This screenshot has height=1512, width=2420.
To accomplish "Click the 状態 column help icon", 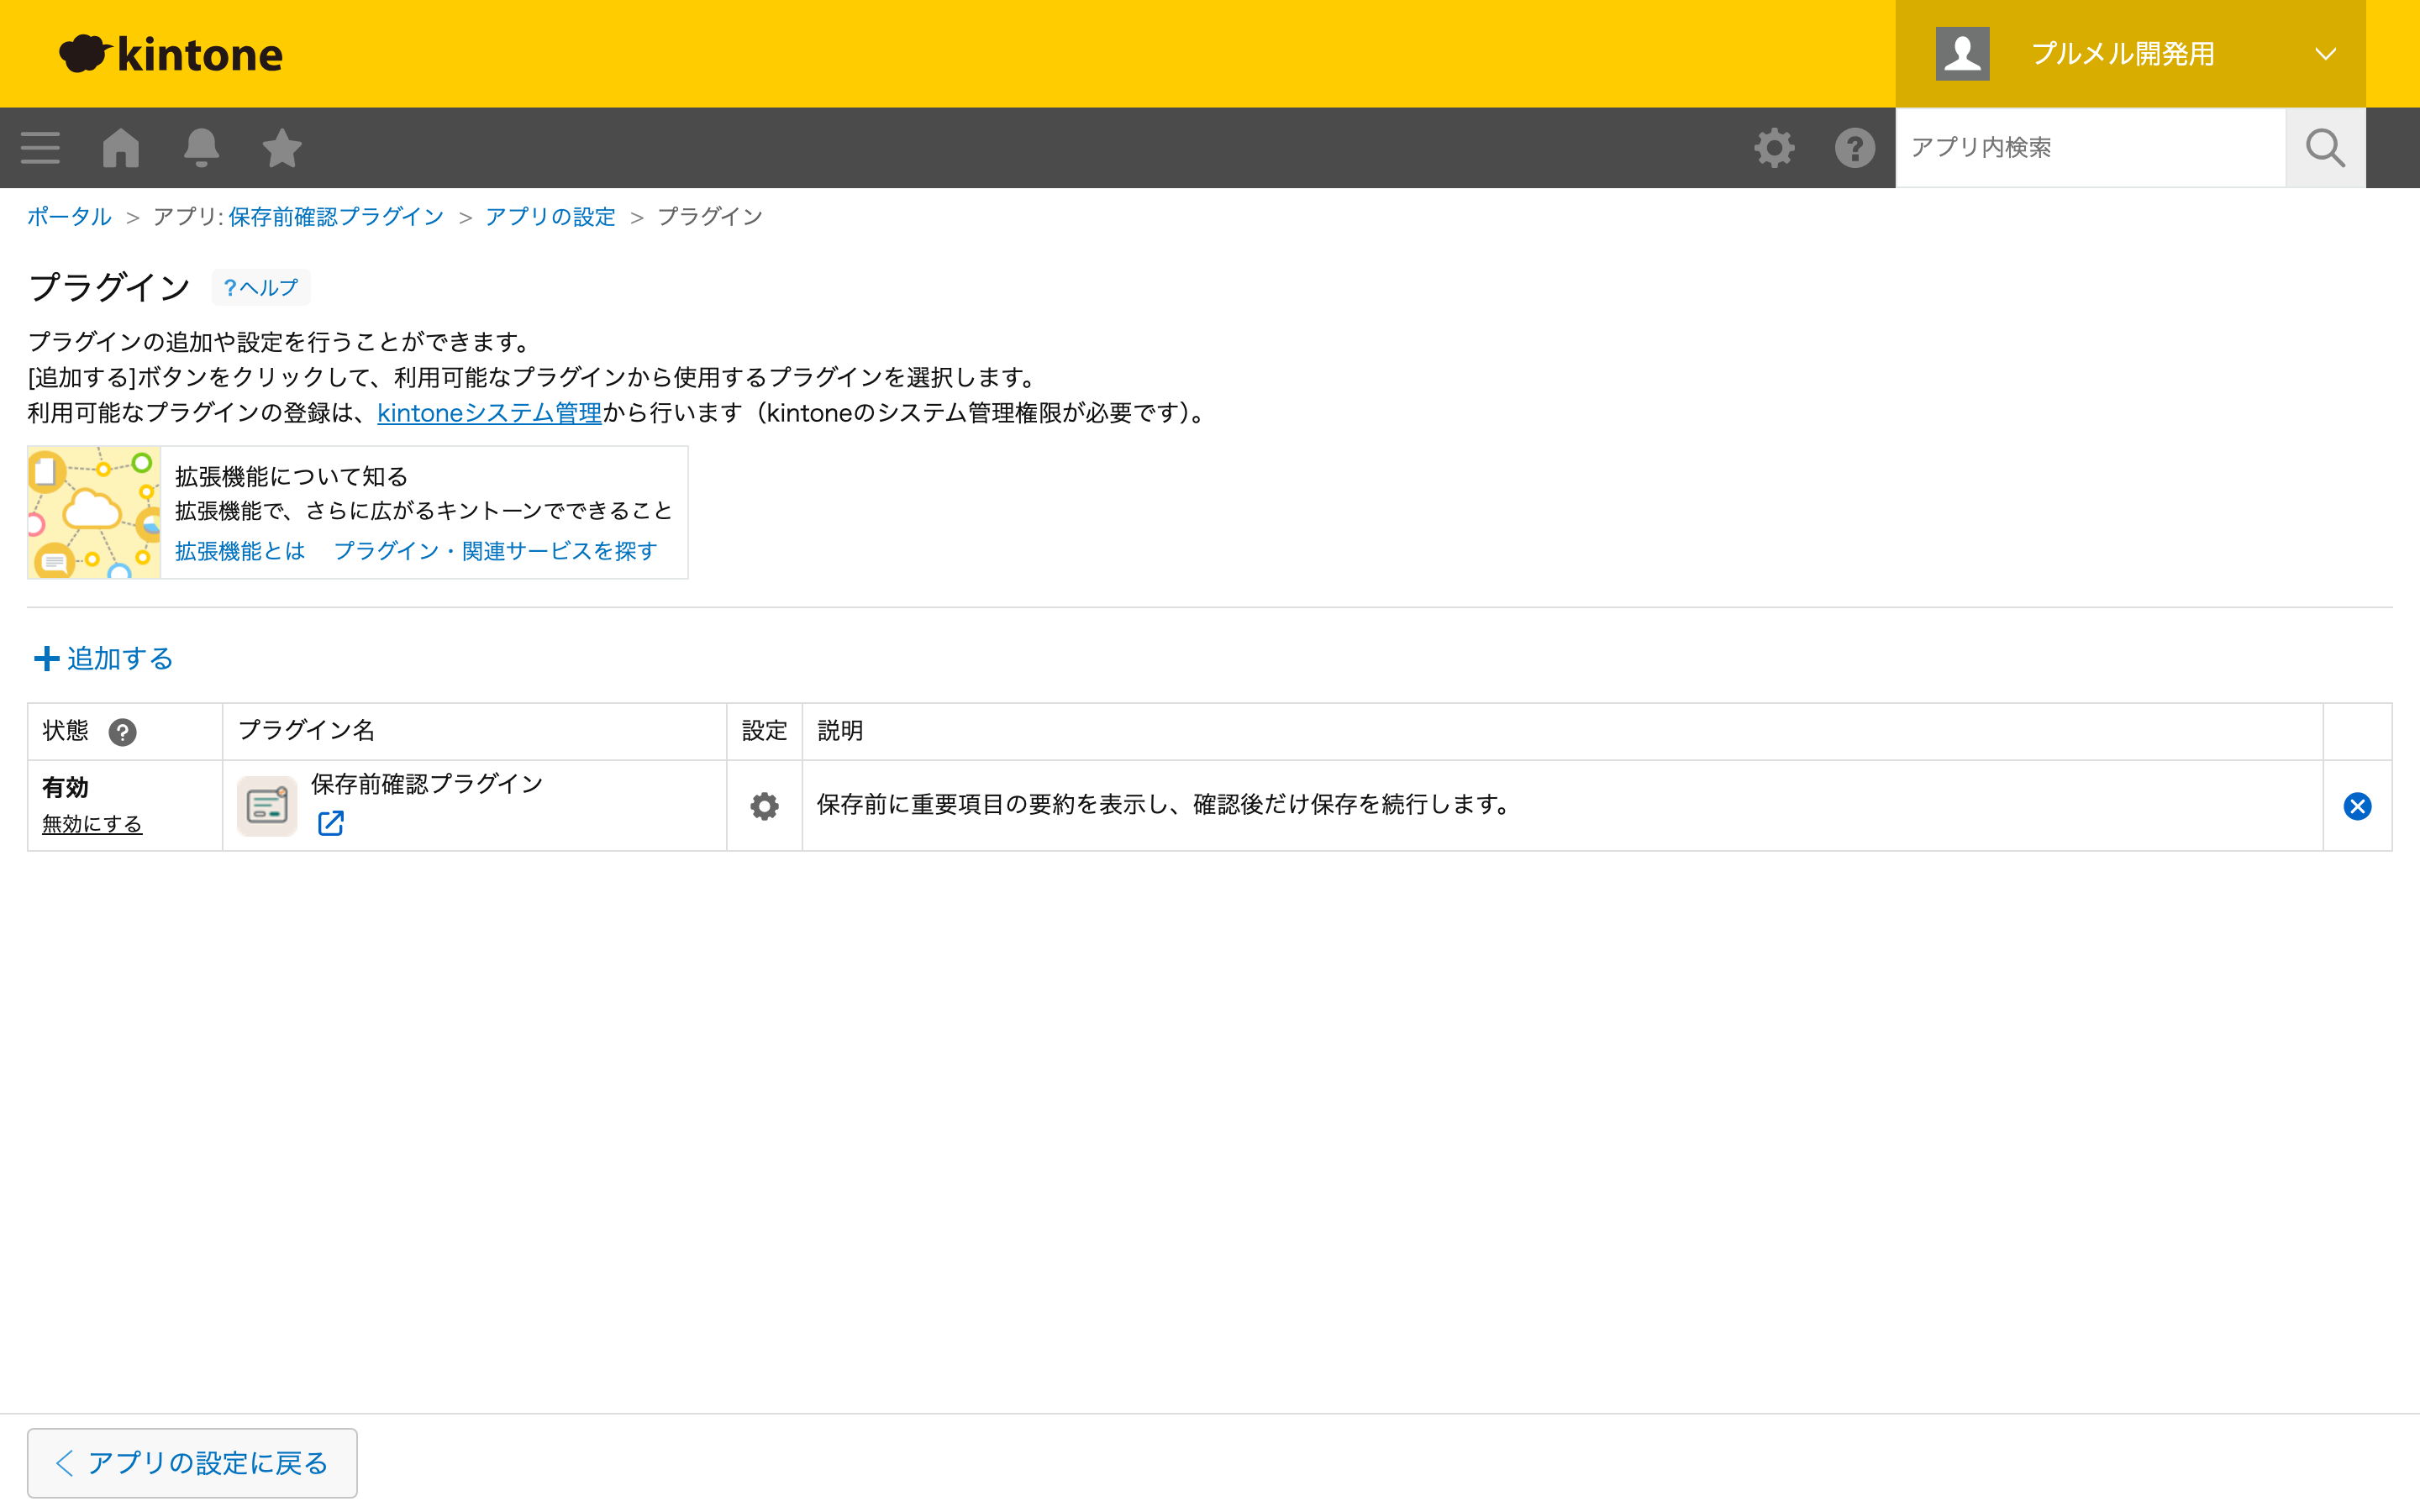I will (122, 732).
